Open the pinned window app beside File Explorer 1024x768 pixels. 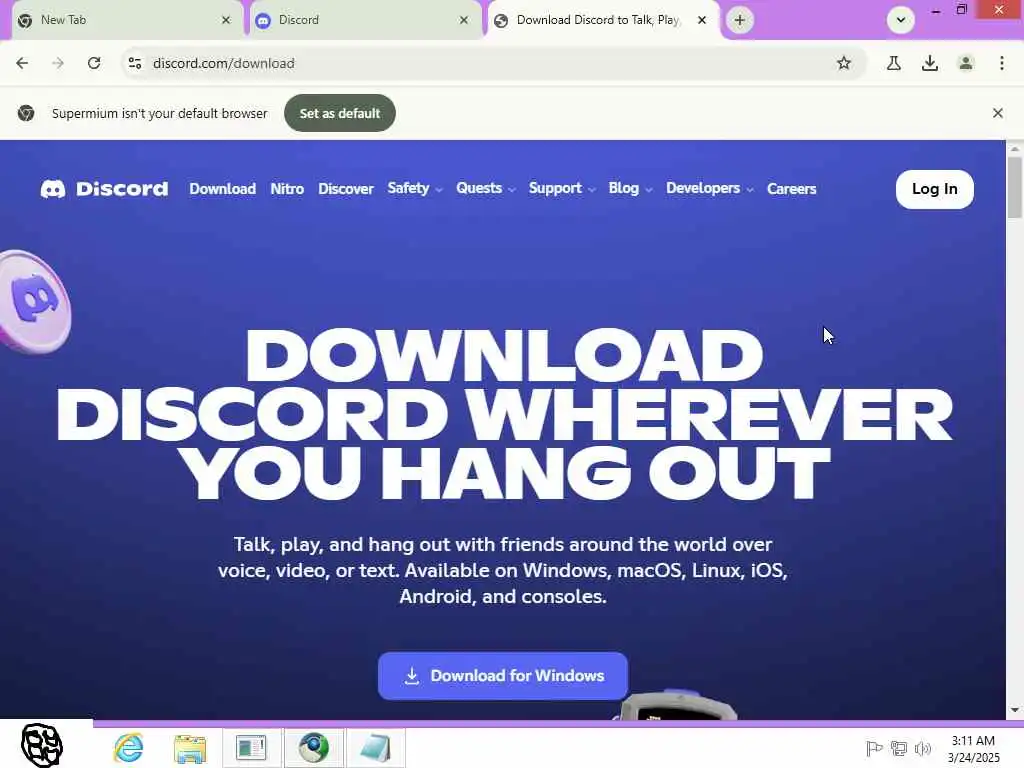coord(251,748)
